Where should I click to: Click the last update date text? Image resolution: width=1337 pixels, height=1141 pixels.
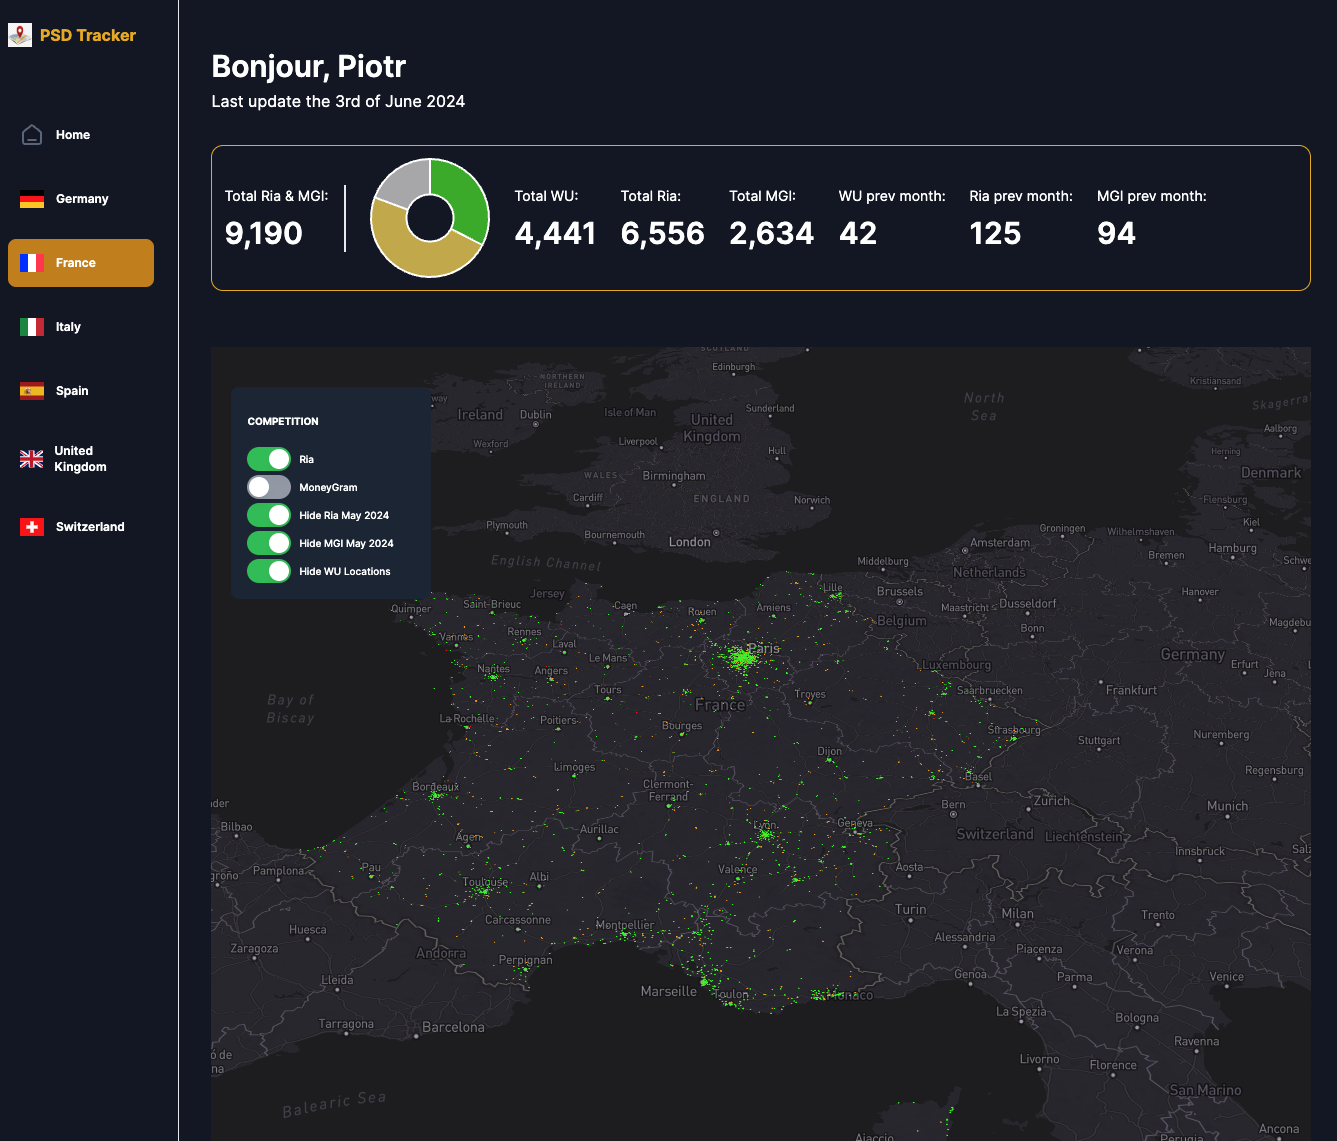(x=338, y=101)
